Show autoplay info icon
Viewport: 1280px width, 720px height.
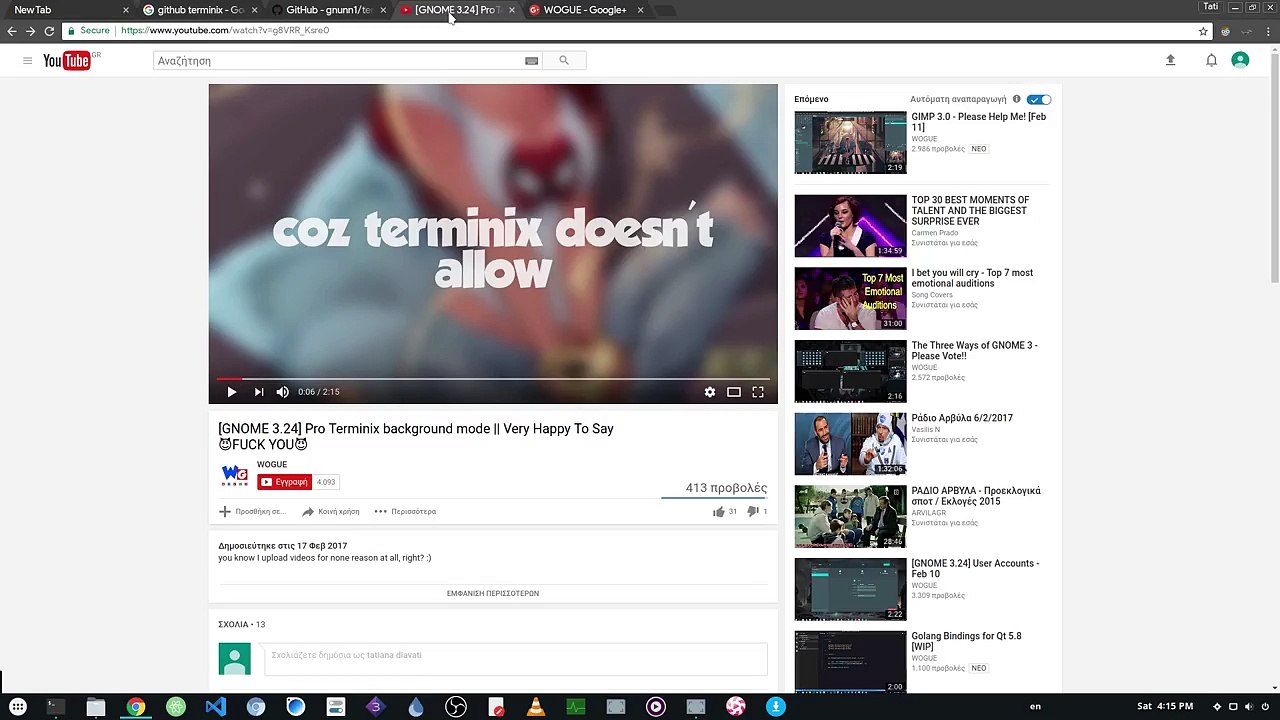(1016, 99)
